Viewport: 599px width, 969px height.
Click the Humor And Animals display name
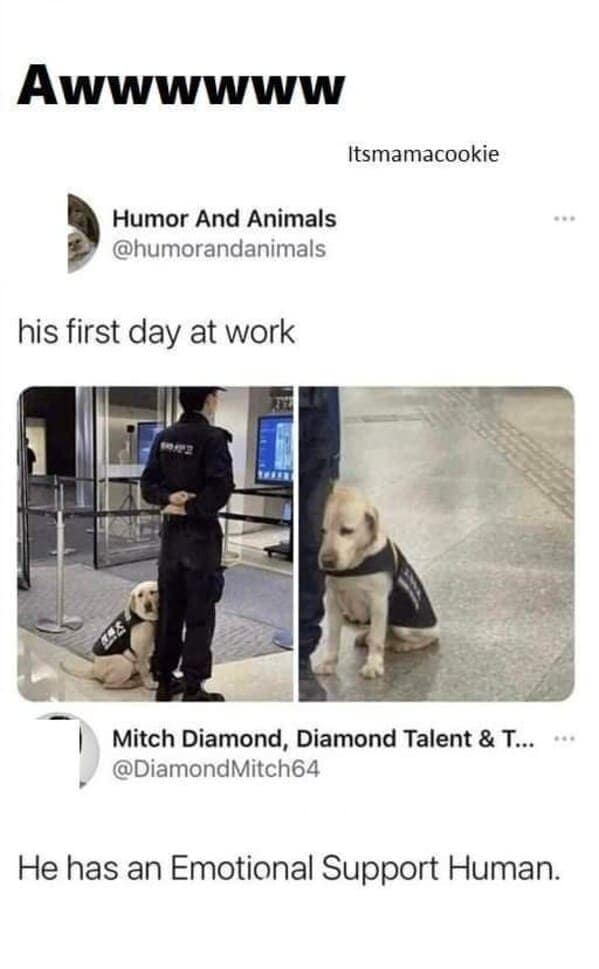point(224,219)
